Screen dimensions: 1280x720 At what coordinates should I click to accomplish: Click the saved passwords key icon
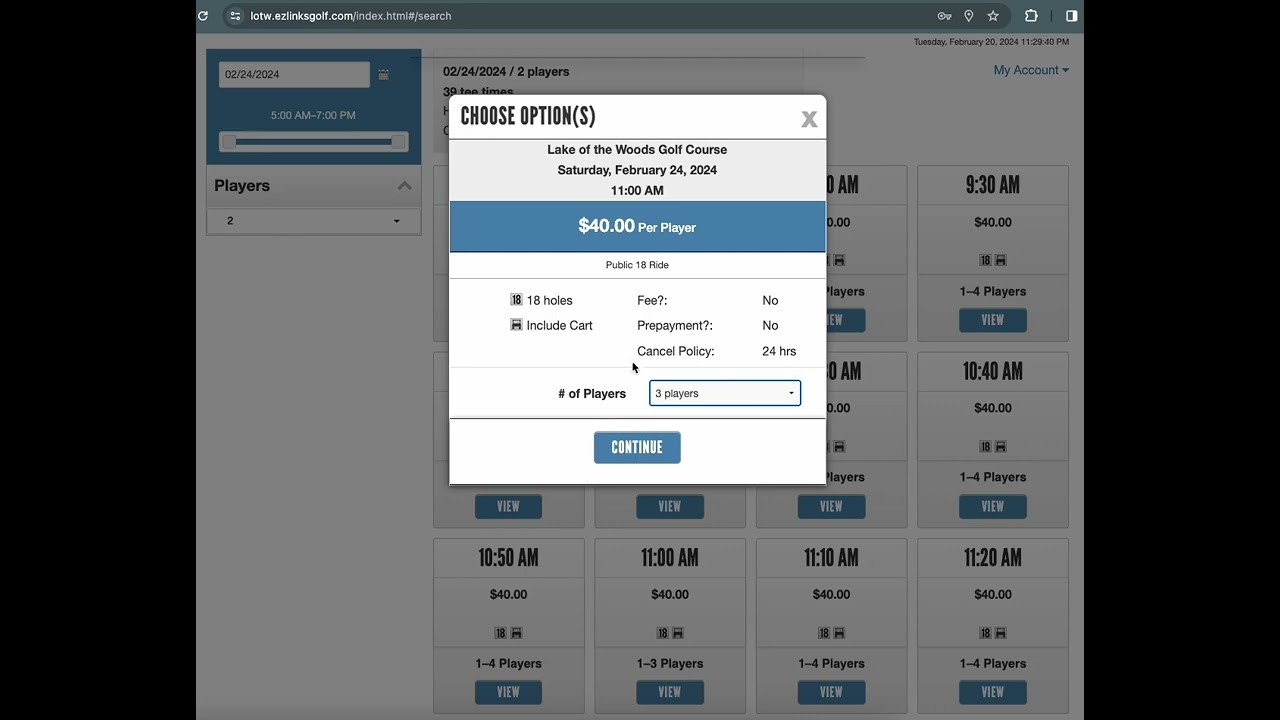pos(944,16)
